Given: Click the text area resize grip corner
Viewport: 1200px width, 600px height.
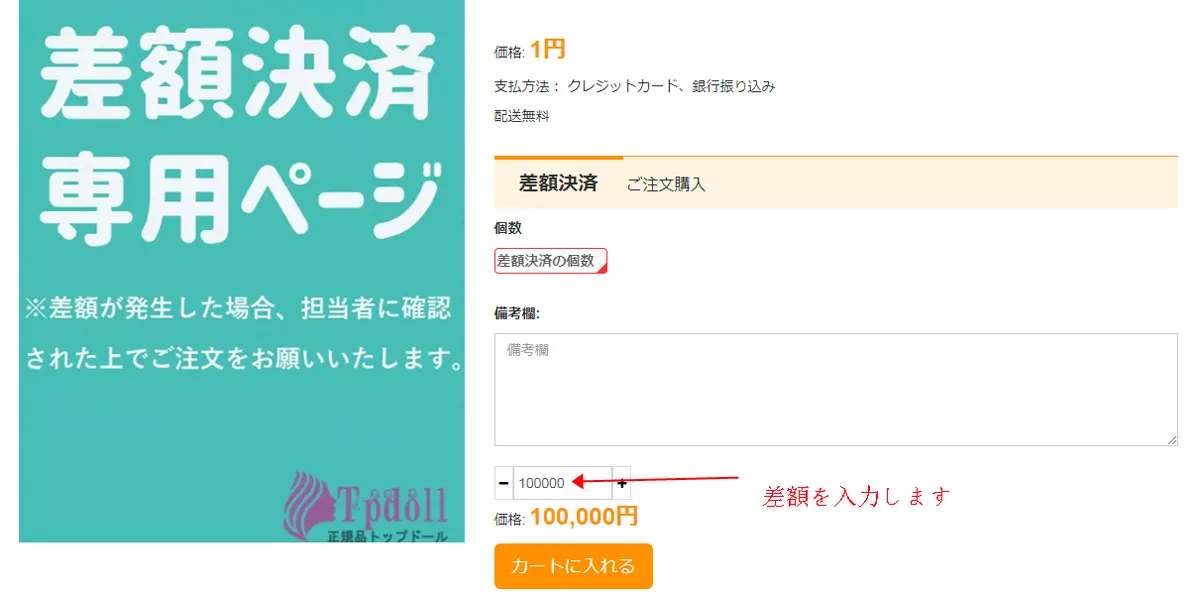Looking at the screenshot, I should [1172, 440].
